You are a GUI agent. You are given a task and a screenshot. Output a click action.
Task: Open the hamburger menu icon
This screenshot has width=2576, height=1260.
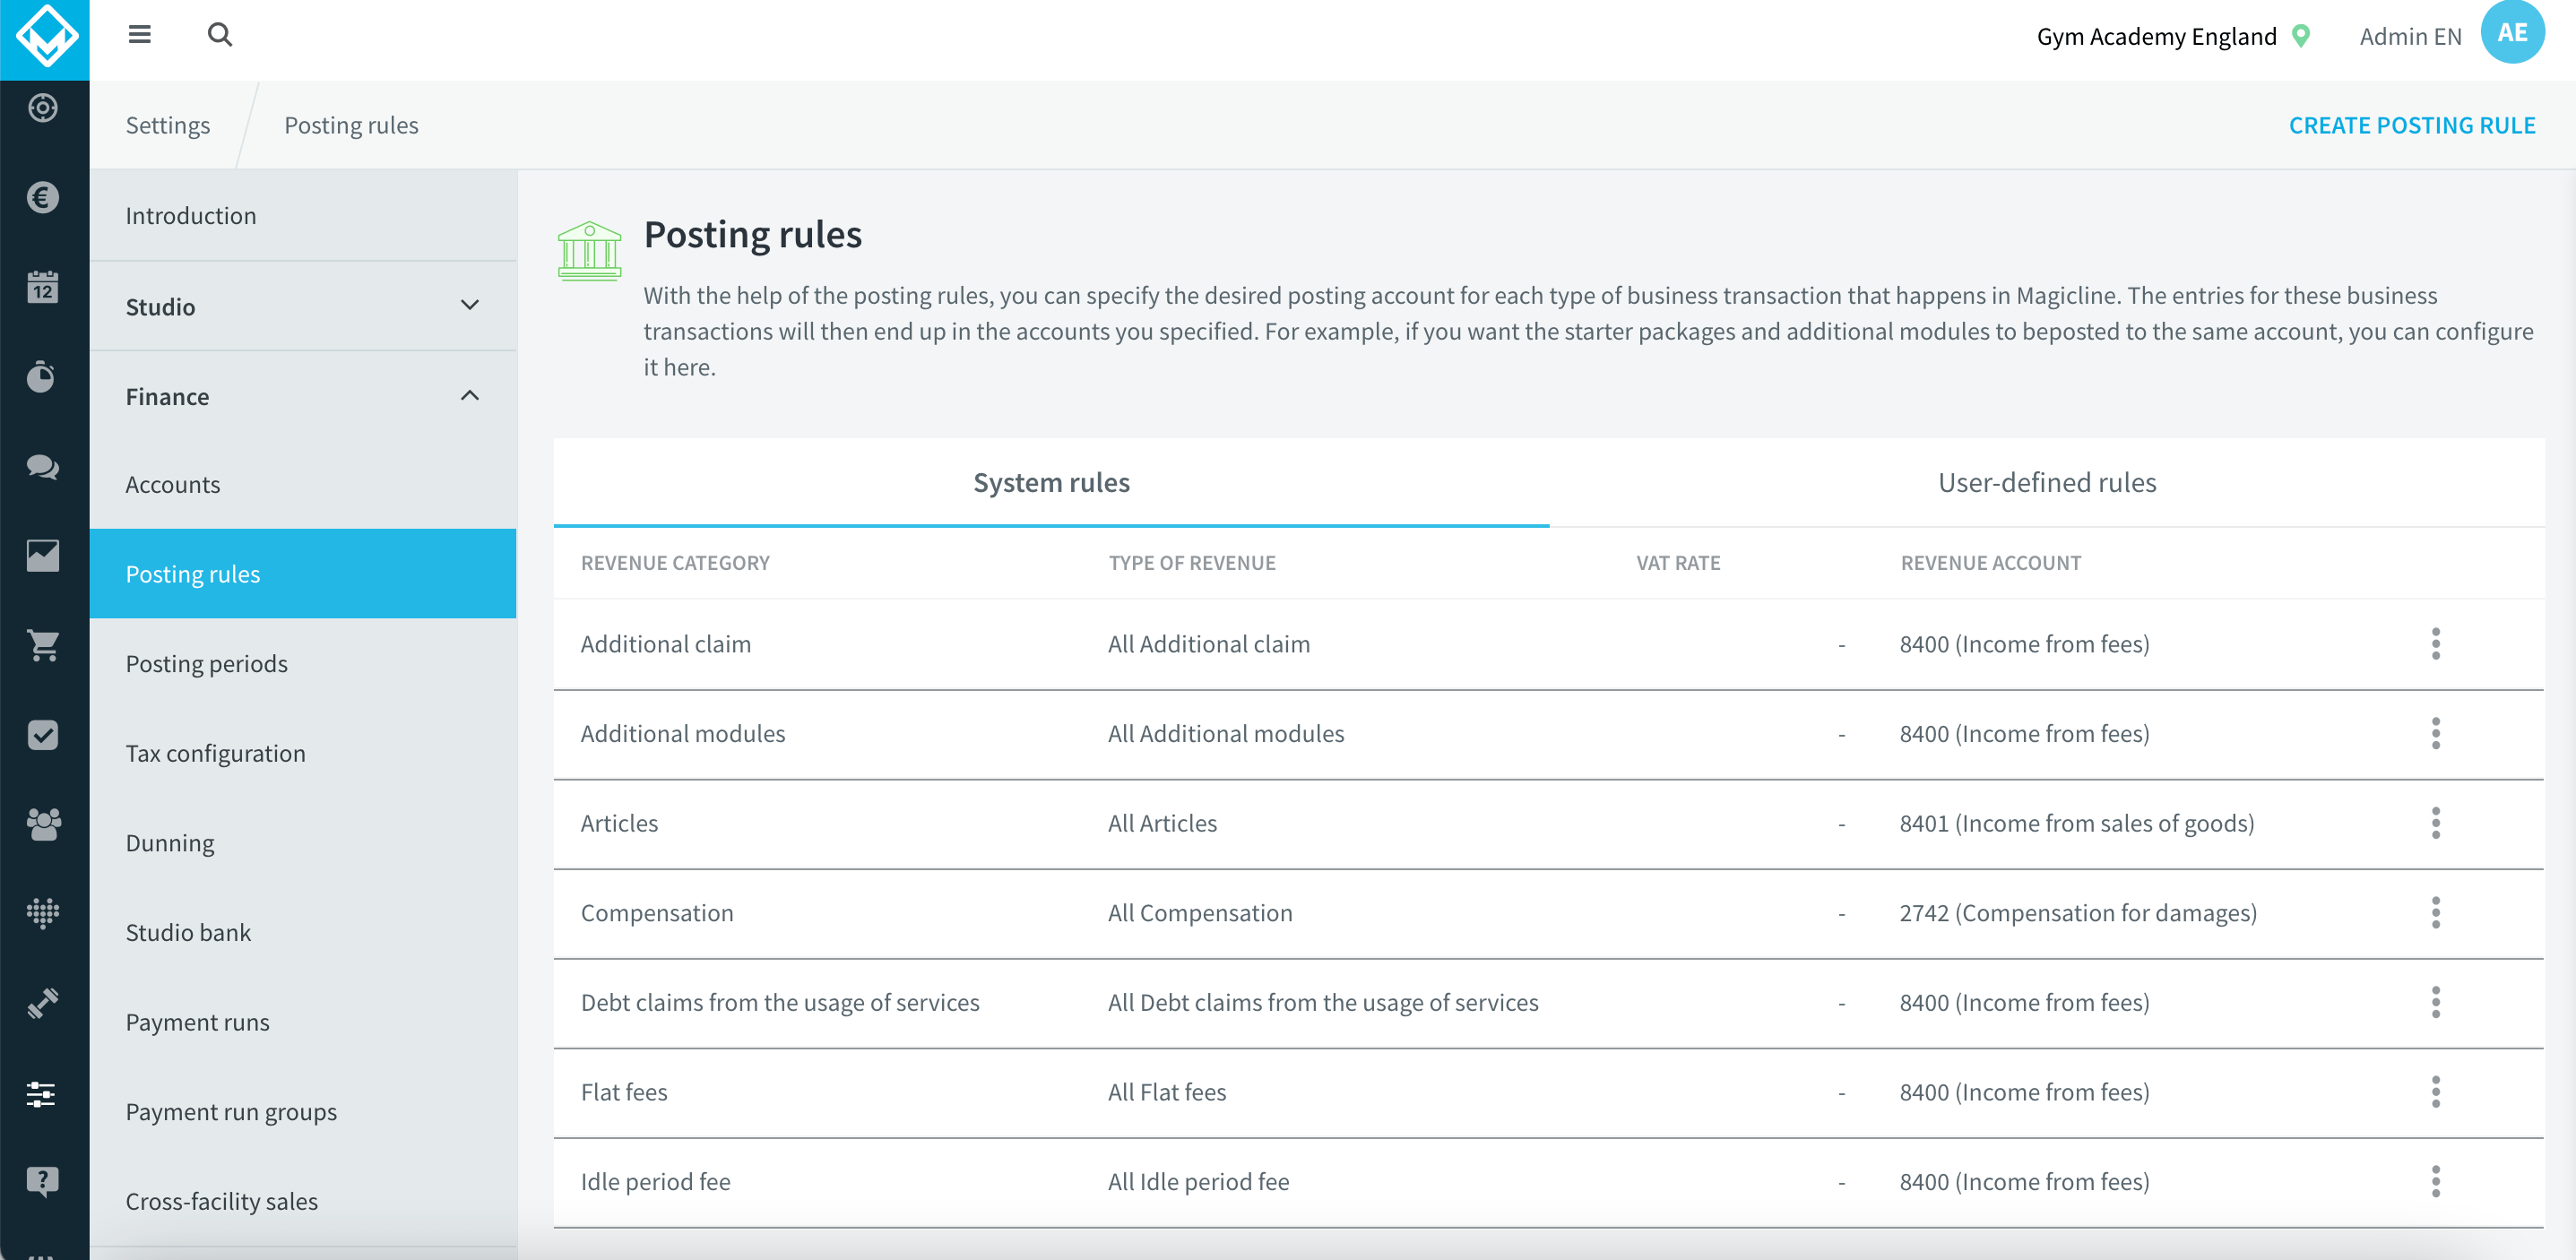(x=139, y=35)
